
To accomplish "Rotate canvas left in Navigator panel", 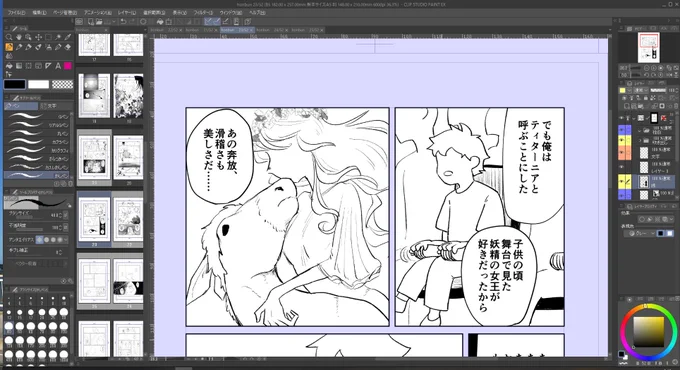I will pos(647,75).
